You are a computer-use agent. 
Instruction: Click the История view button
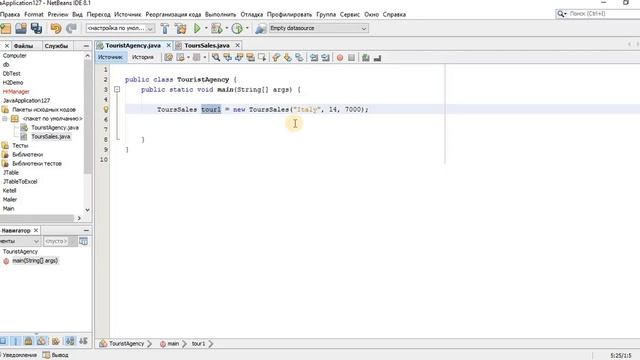142,57
